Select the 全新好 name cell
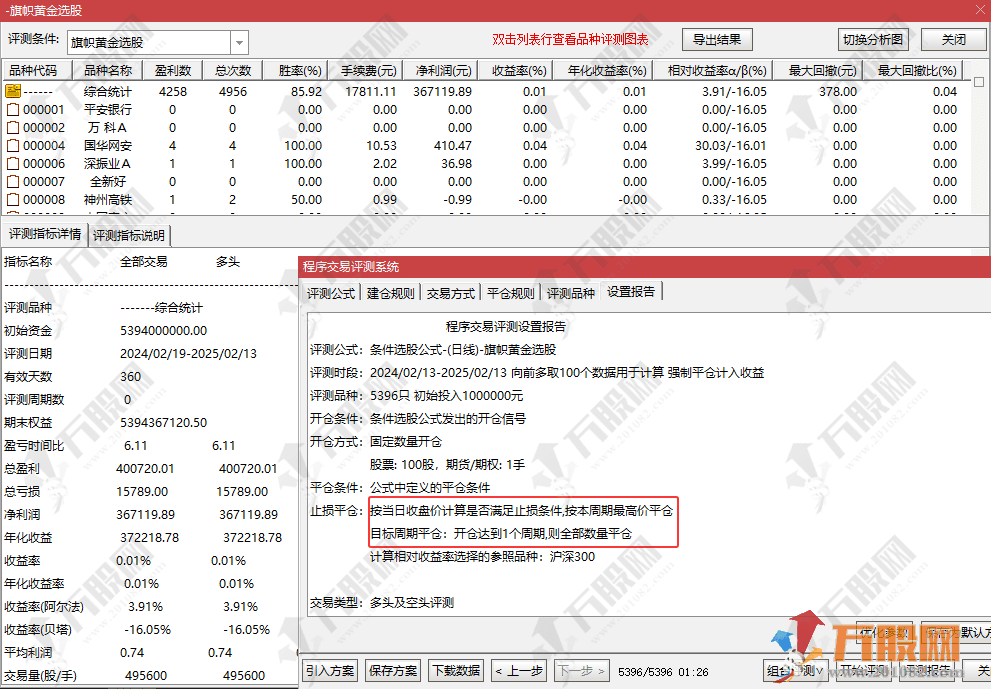Viewport: 991px width, 689px height. pyautogui.click(x=108, y=181)
